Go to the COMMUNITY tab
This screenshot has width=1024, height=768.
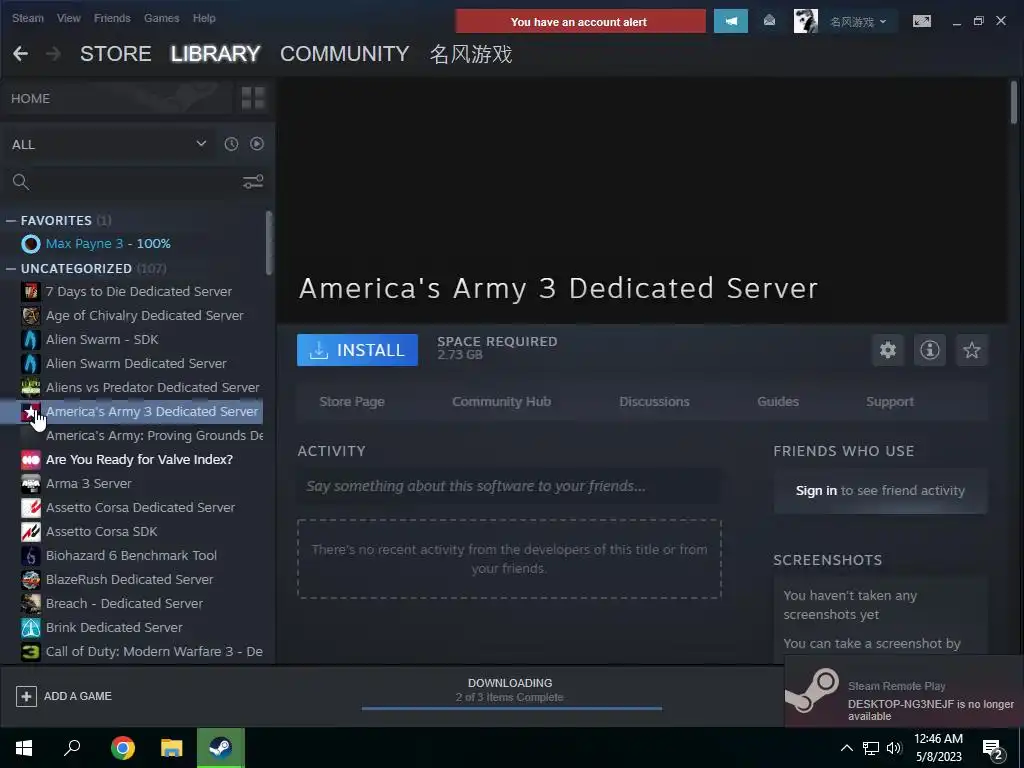pos(345,54)
